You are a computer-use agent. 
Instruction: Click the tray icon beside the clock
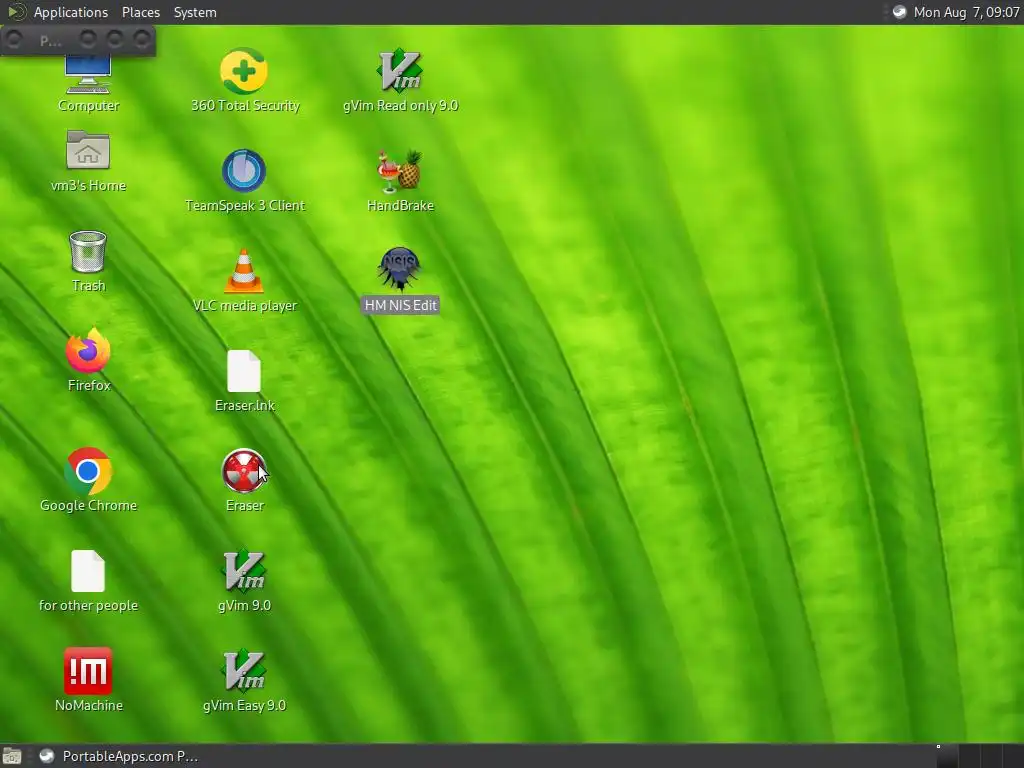899,12
